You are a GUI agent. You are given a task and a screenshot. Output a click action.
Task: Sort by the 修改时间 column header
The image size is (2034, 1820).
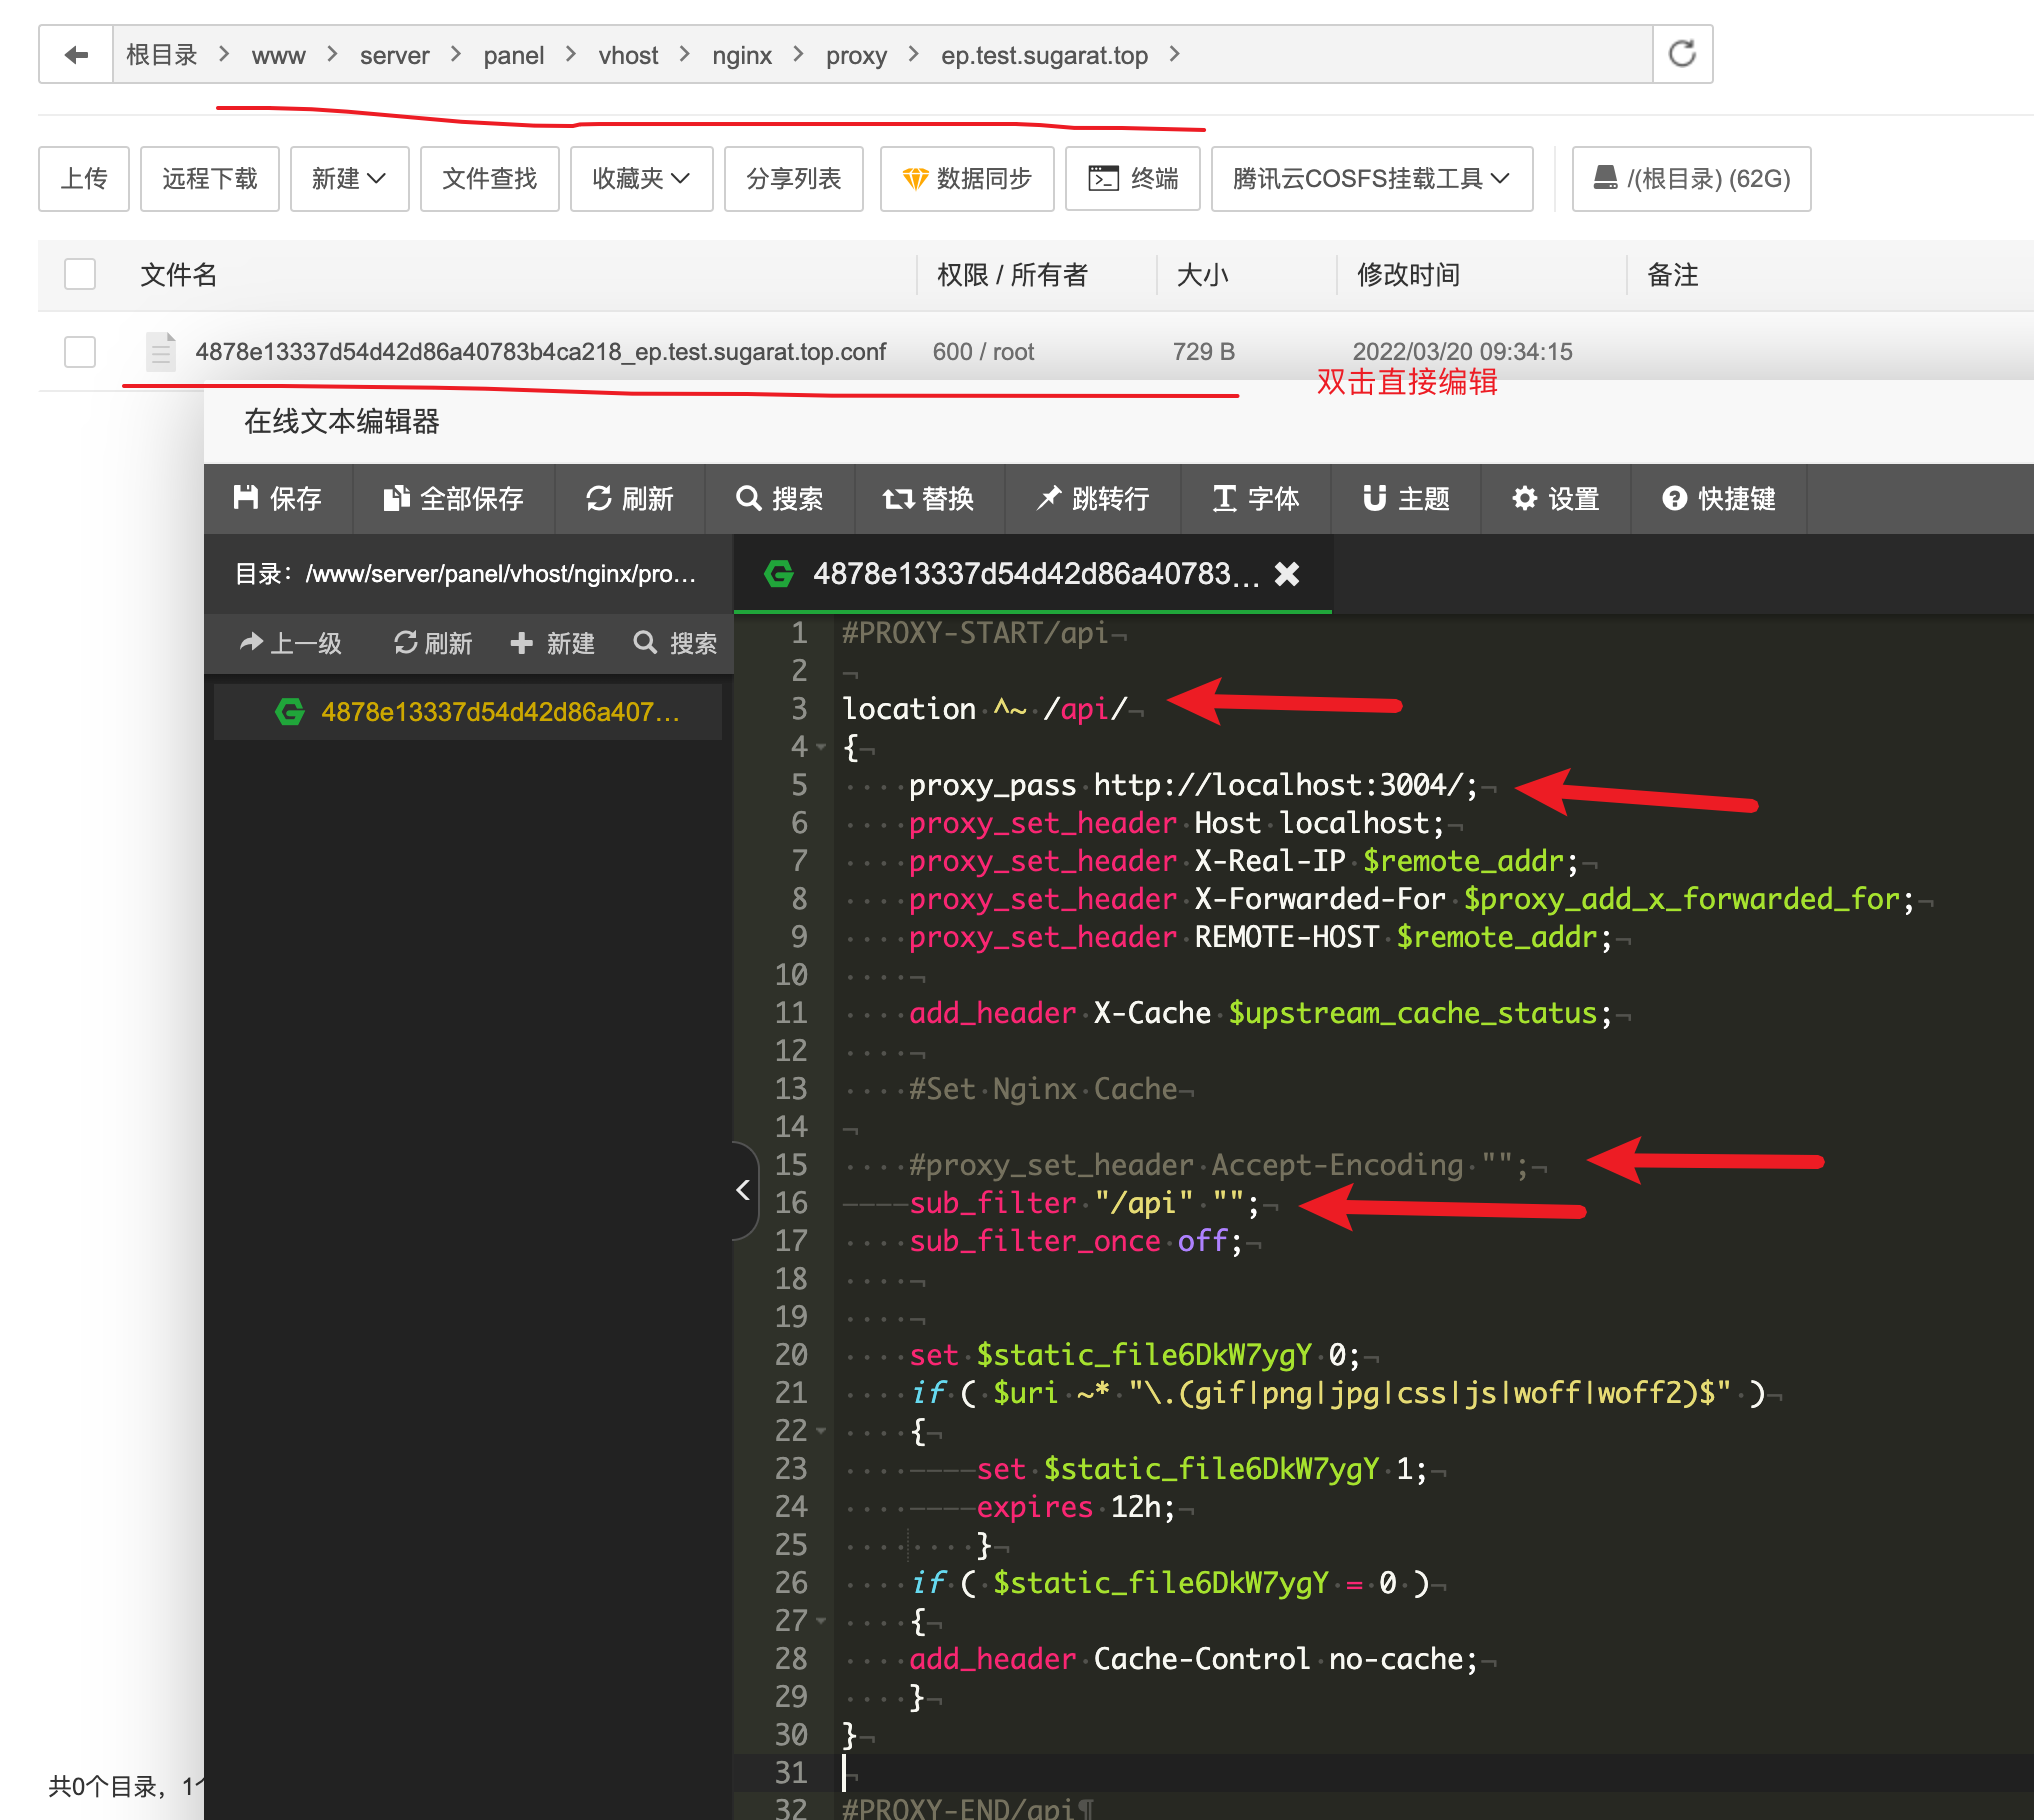coord(1408,274)
